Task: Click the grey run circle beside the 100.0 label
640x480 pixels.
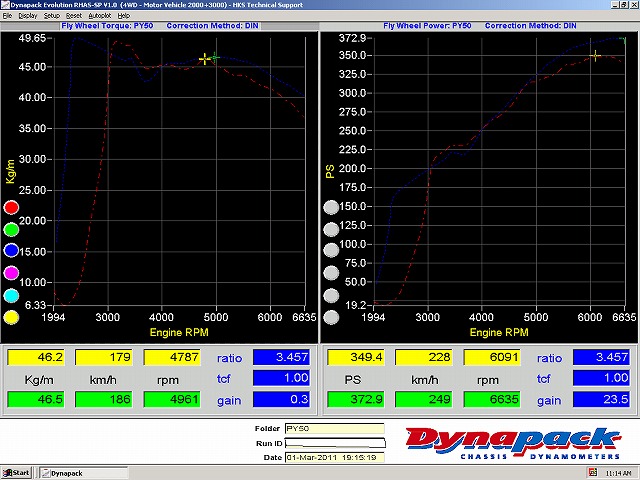Action: tap(331, 250)
